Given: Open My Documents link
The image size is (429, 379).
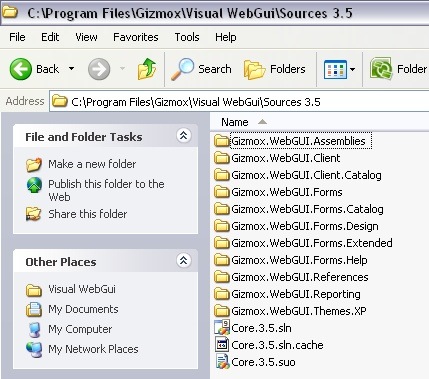Looking at the screenshot, I should 83,309.
